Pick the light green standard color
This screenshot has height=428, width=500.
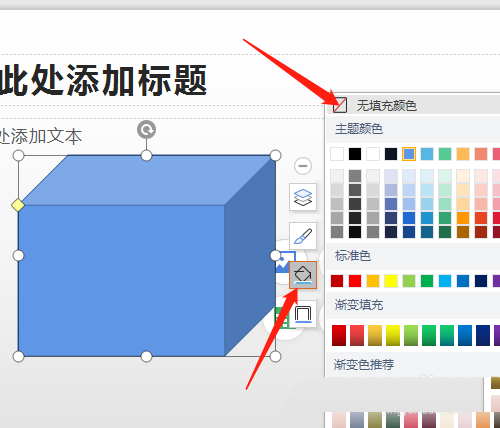(x=409, y=281)
